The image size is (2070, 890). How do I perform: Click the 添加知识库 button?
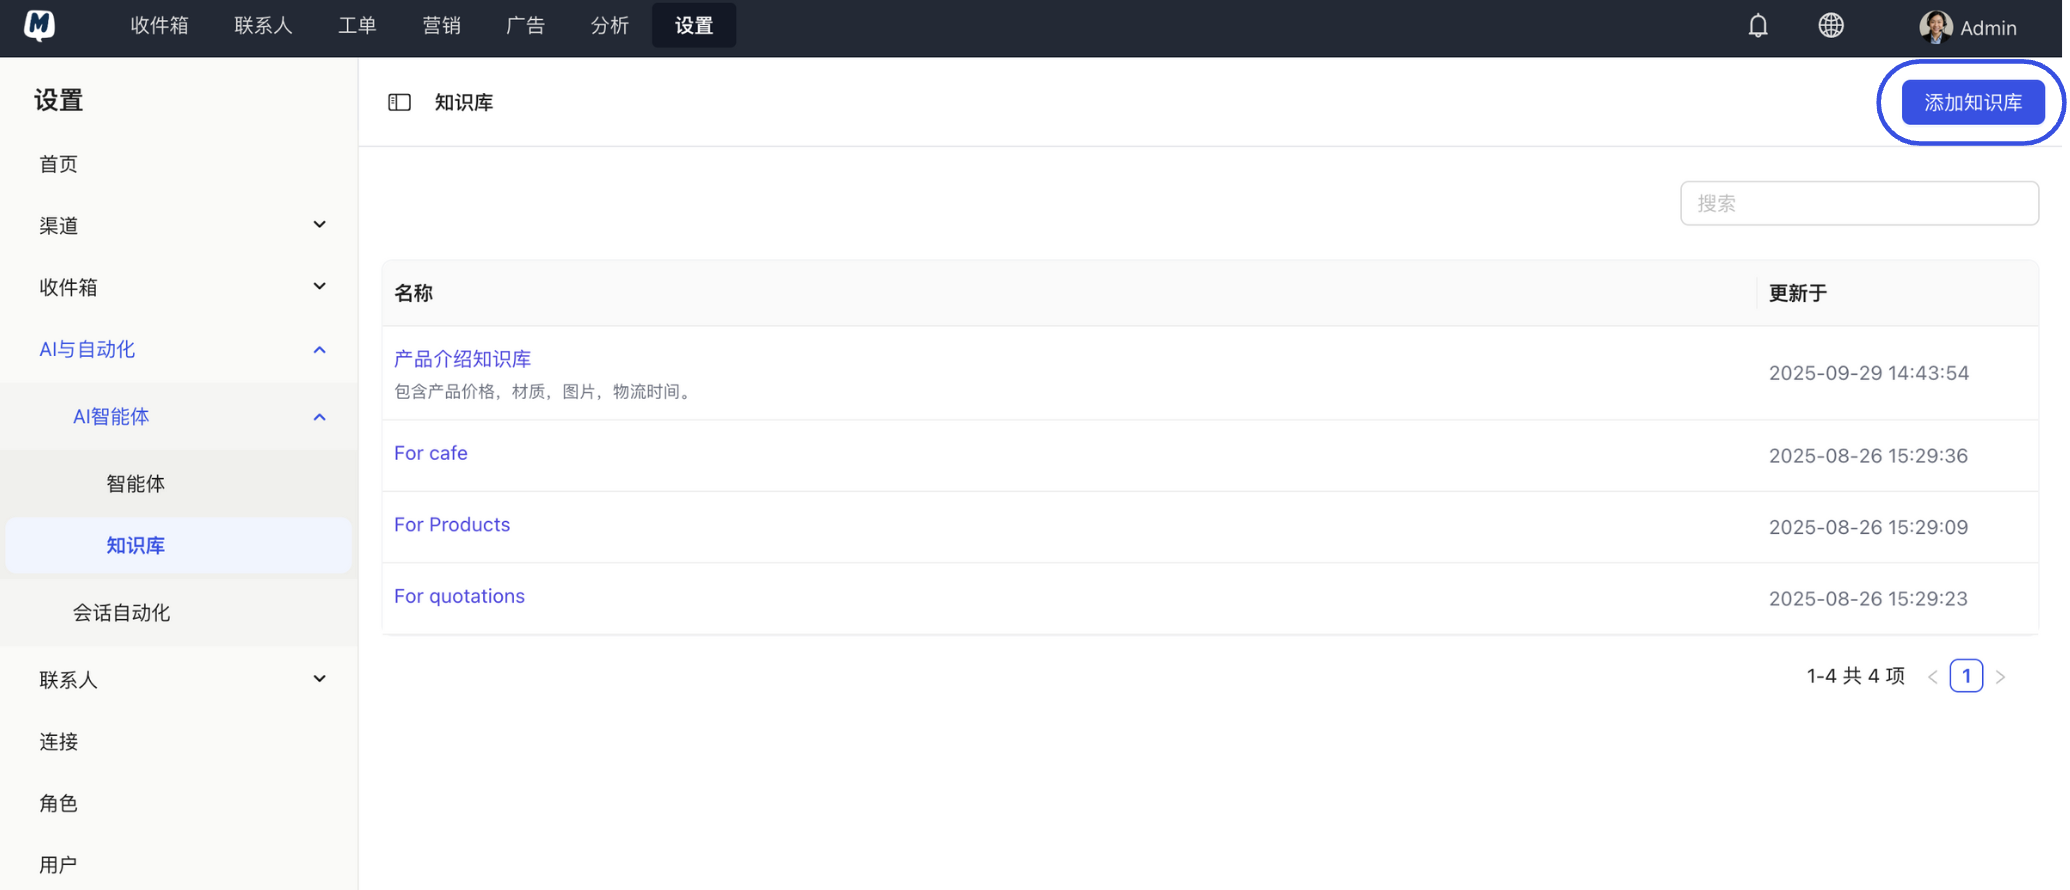(1972, 103)
